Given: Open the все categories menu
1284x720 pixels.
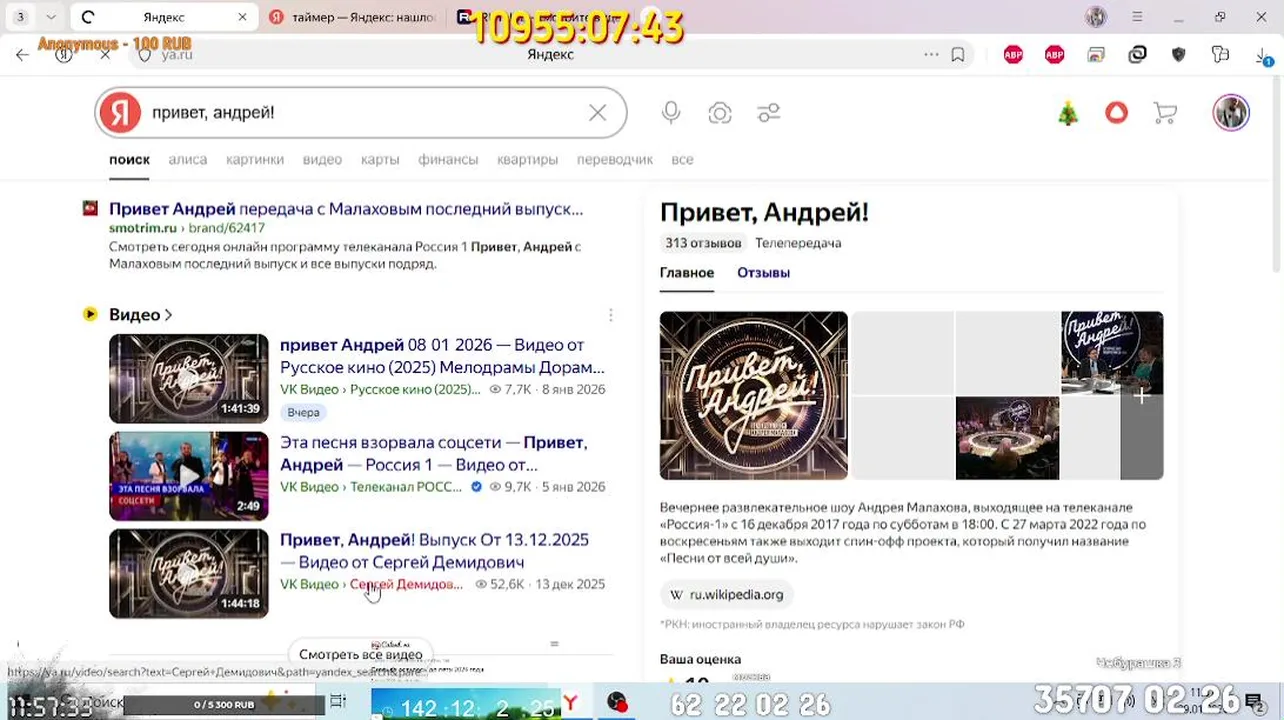Looking at the screenshot, I should click(682, 159).
